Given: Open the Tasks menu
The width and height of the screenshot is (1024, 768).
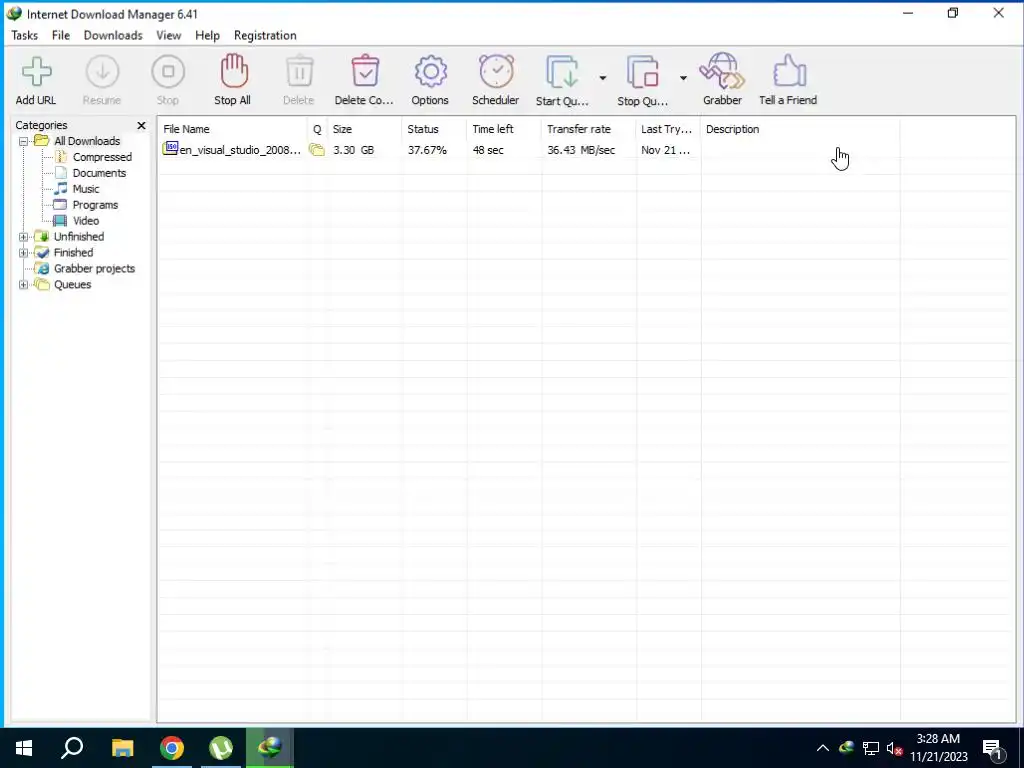Looking at the screenshot, I should (25, 35).
